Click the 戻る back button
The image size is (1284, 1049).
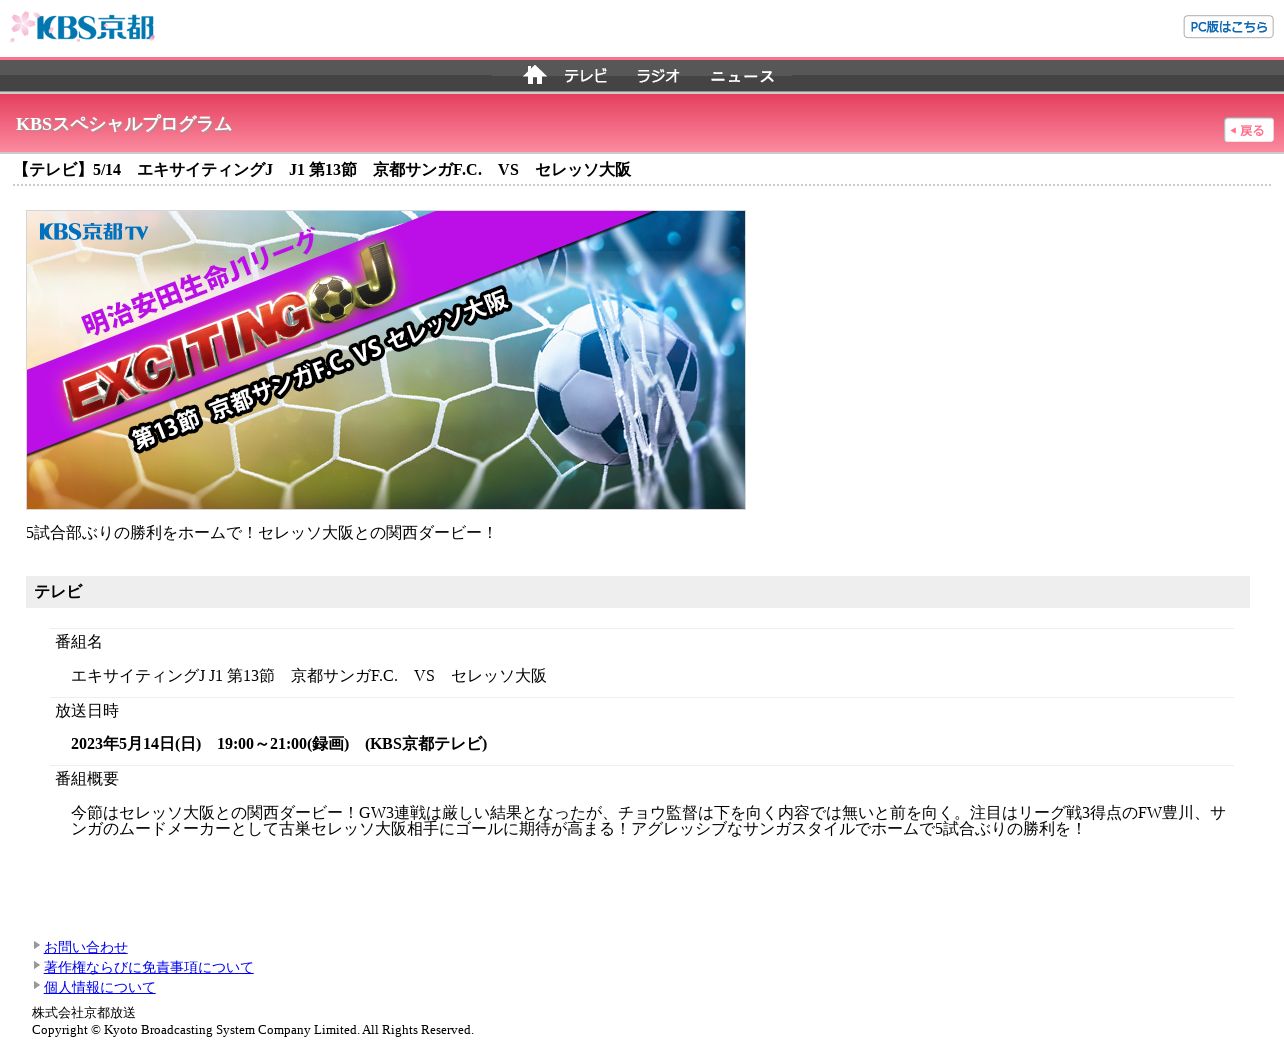tap(1249, 130)
